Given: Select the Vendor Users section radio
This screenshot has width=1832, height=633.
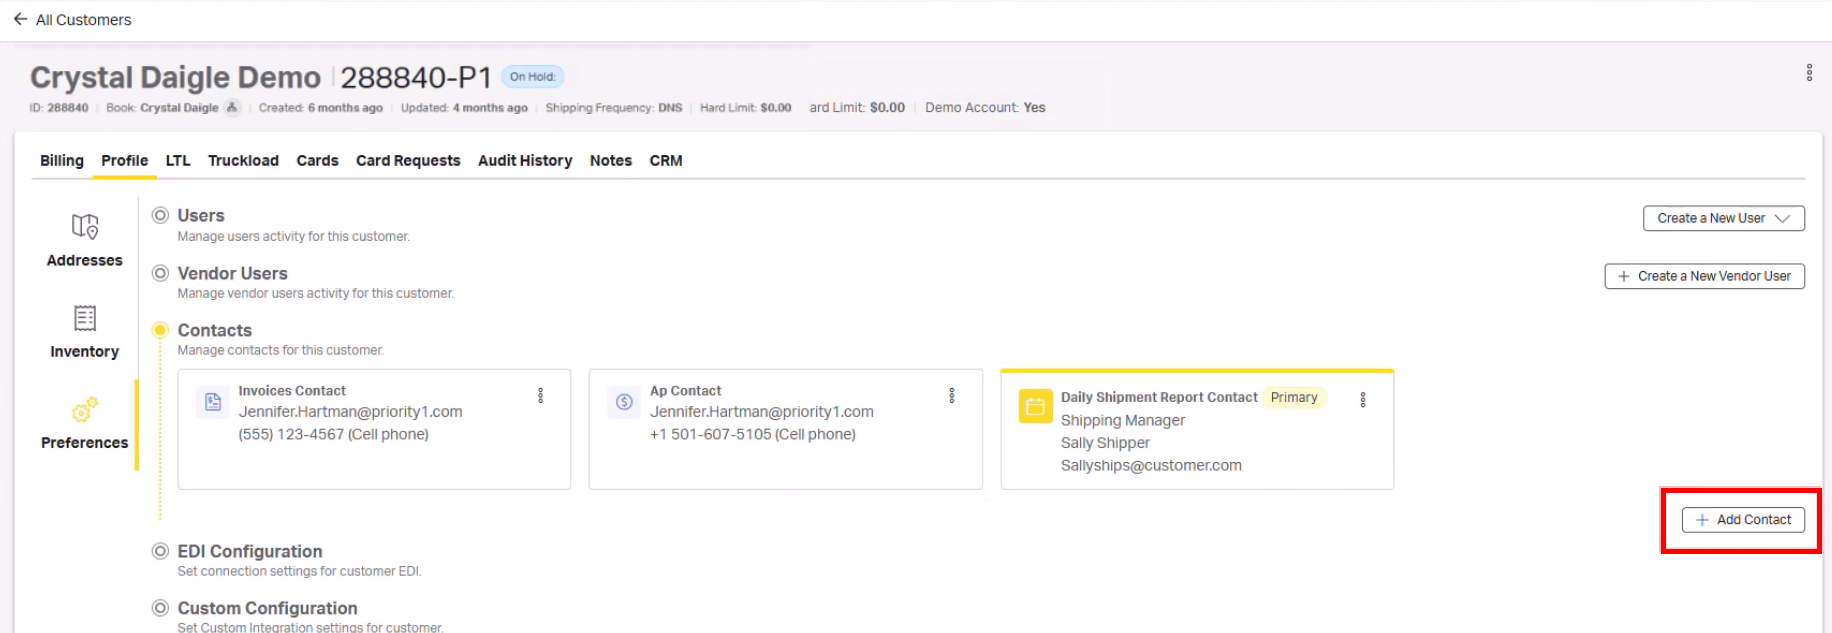Looking at the screenshot, I should pyautogui.click(x=160, y=273).
